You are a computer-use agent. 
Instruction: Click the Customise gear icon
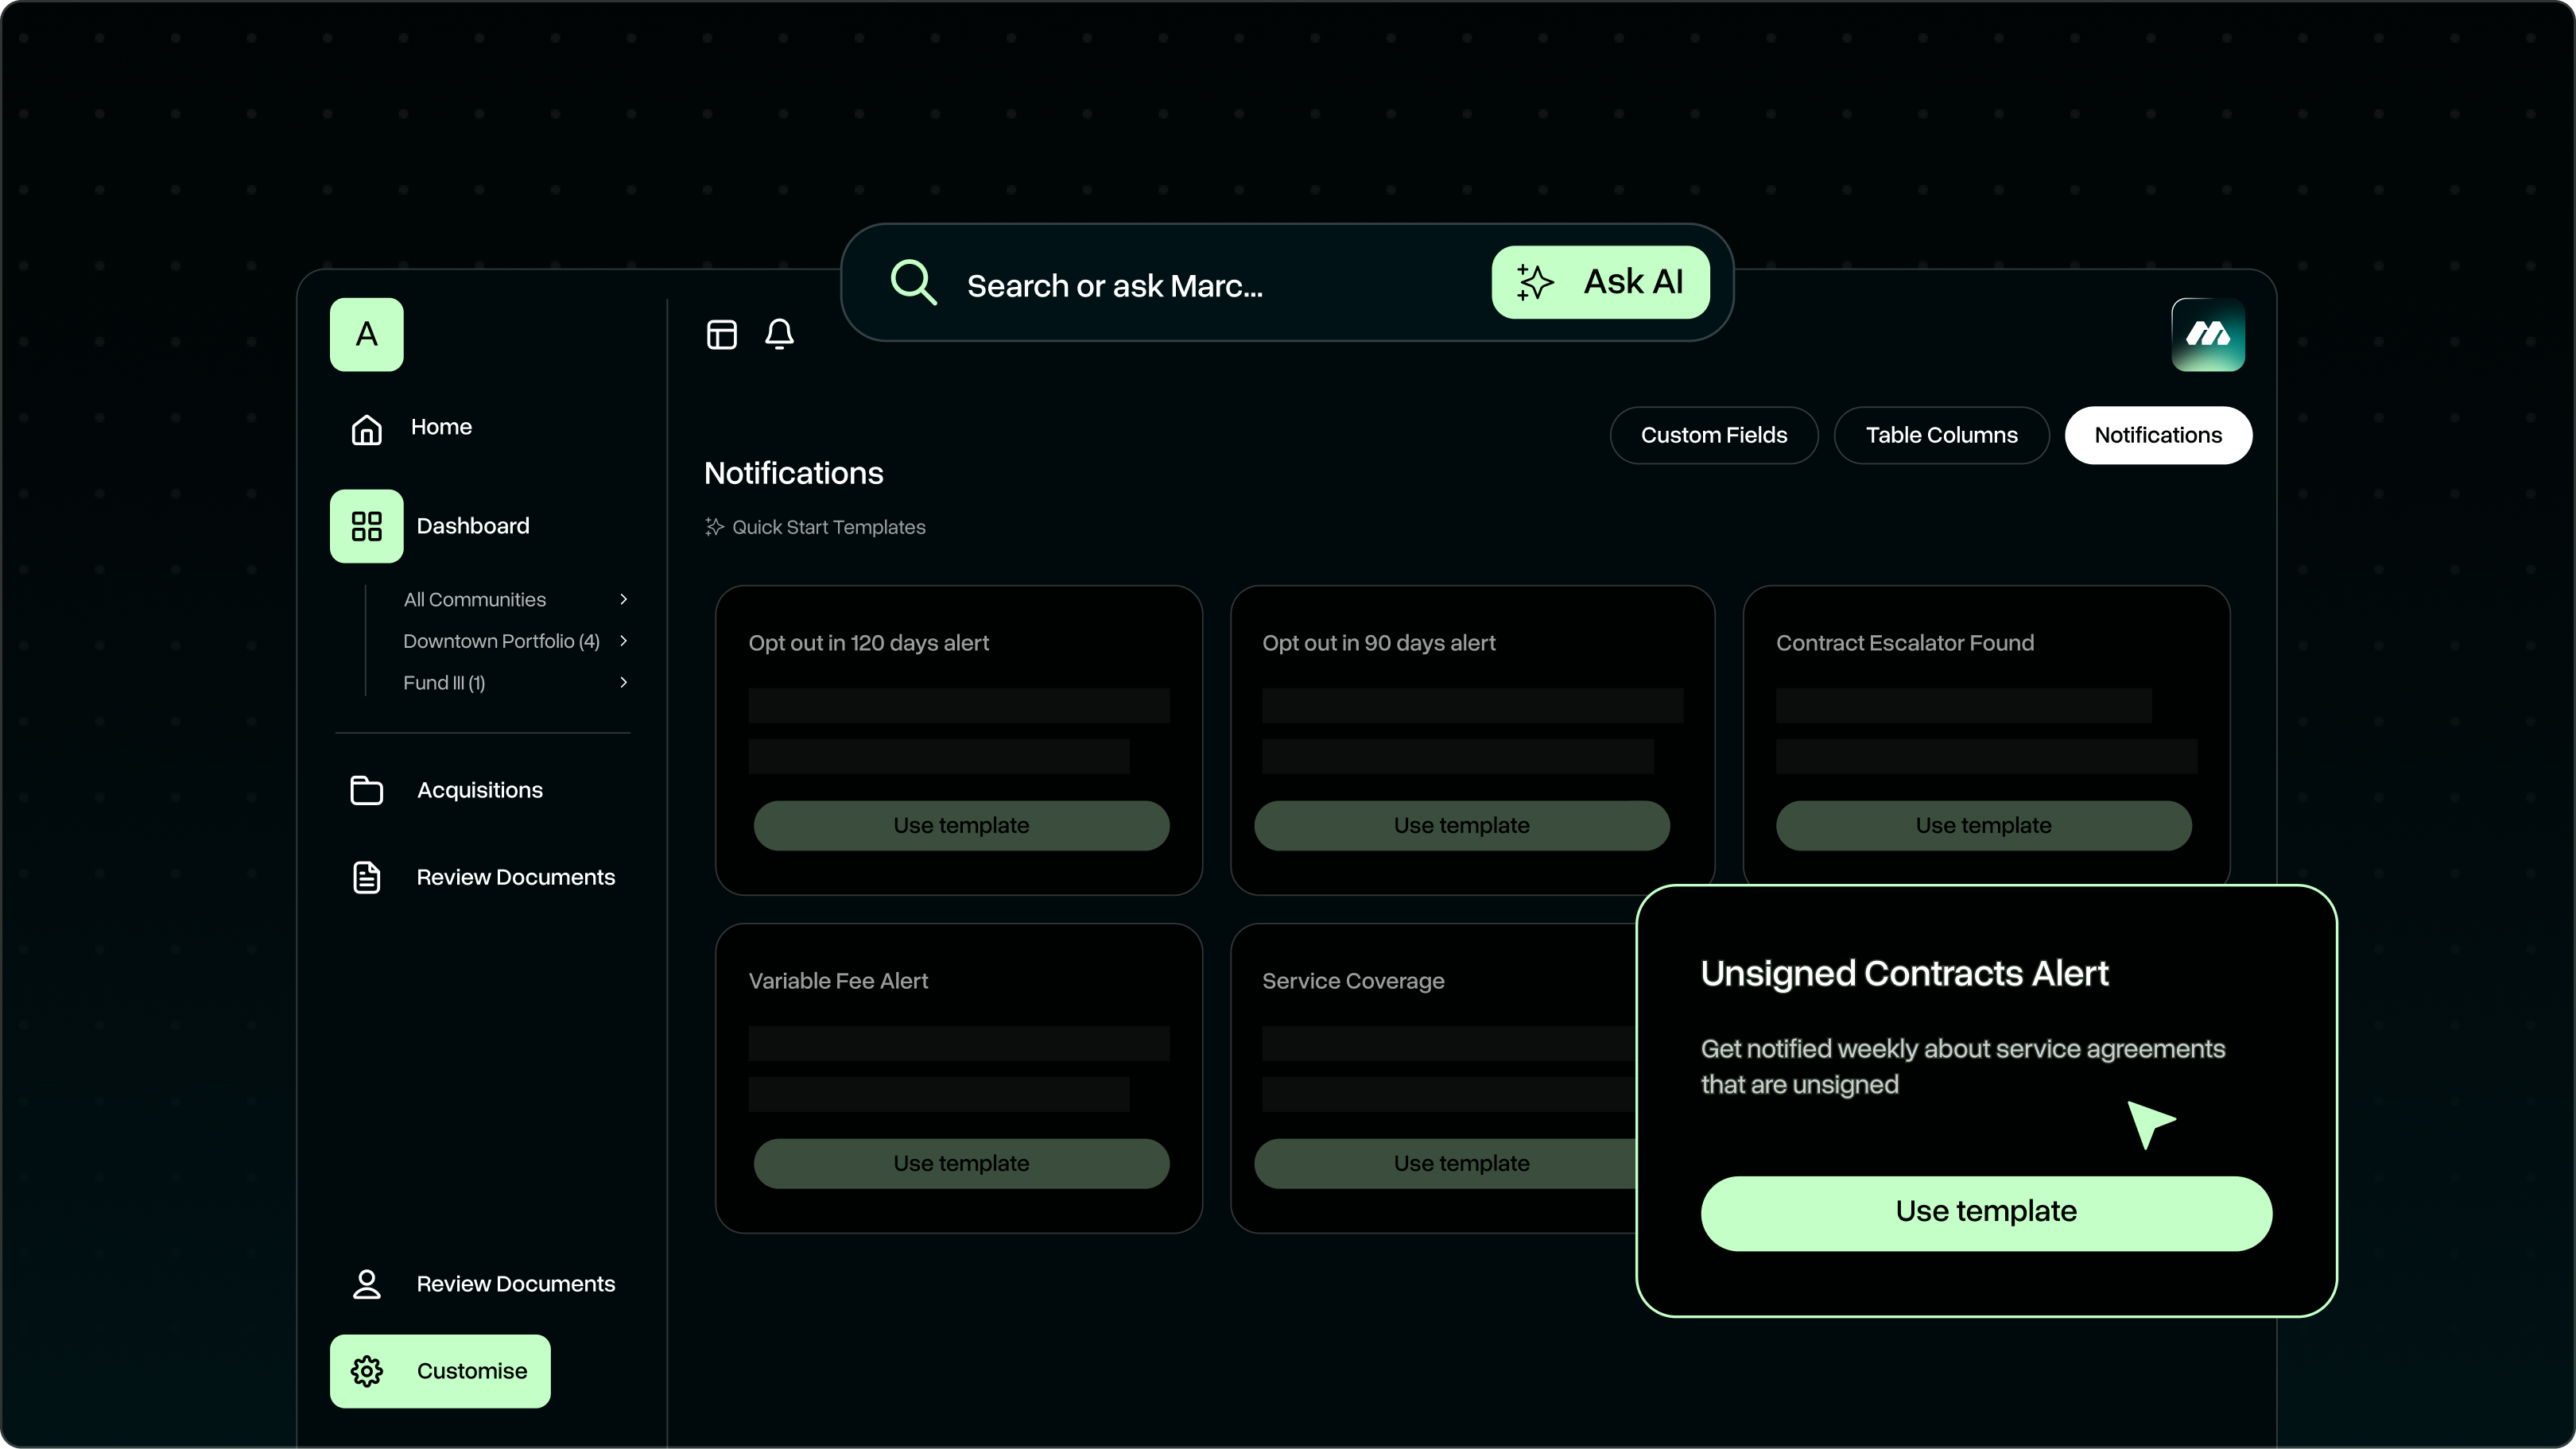coord(367,1371)
